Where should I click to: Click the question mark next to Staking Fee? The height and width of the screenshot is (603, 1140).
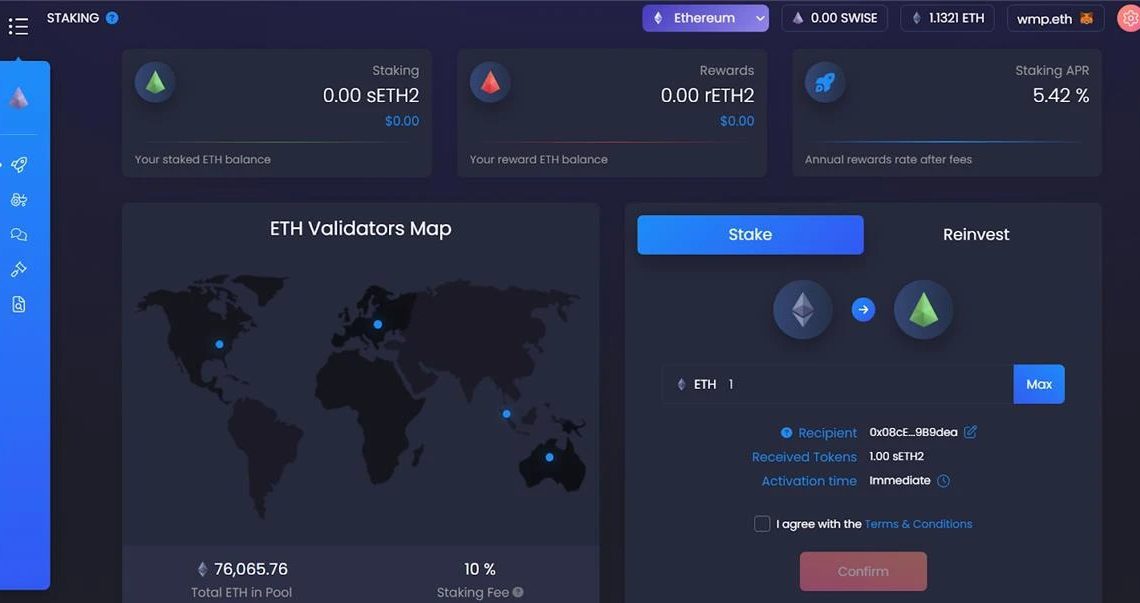click(x=518, y=592)
